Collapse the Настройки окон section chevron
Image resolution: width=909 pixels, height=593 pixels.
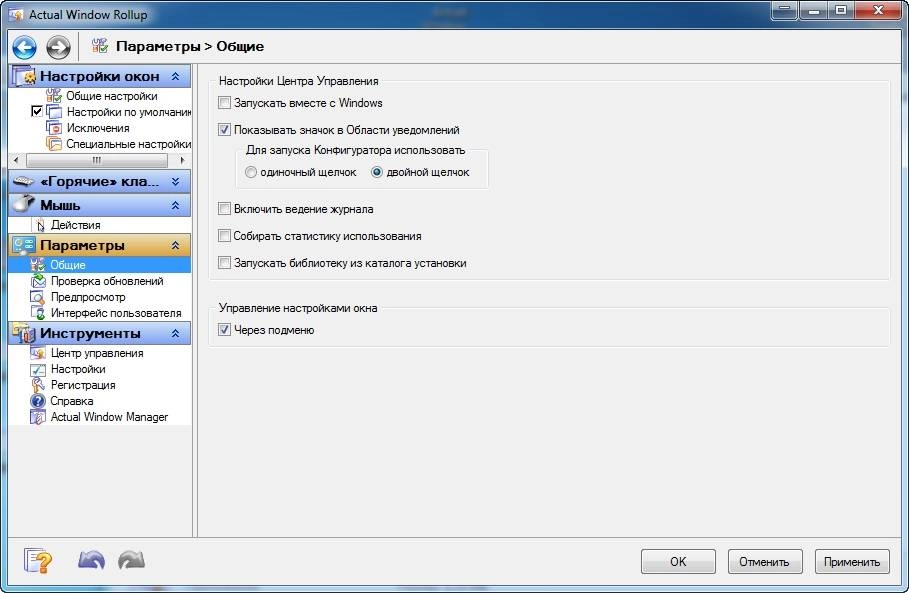(176, 77)
